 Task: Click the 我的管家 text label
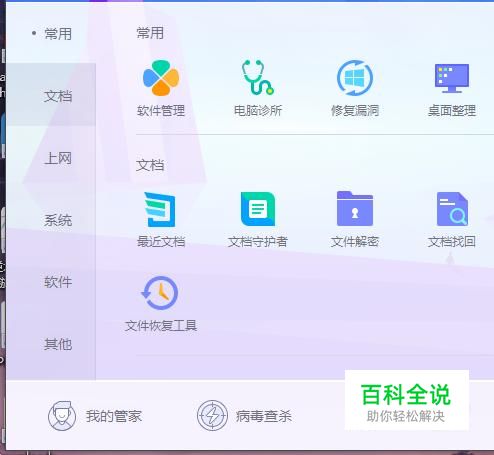[x=114, y=416]
